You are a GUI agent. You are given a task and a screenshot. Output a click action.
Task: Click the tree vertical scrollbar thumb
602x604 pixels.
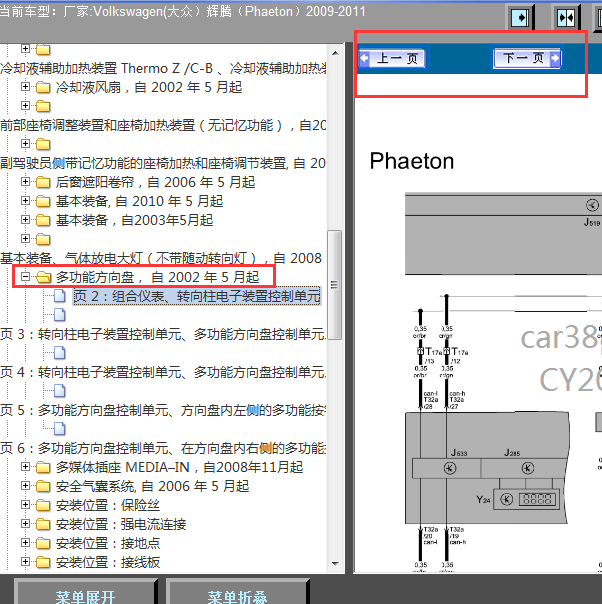tap(335, 285)
